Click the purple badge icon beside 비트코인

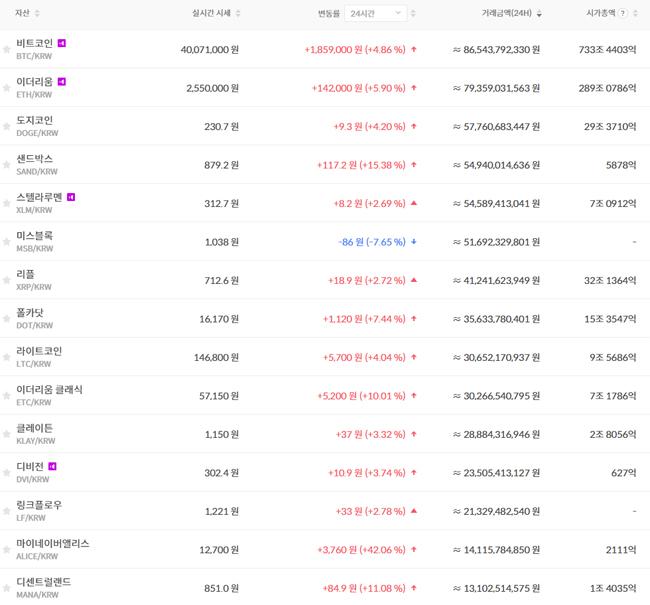[x=62, y=43]
